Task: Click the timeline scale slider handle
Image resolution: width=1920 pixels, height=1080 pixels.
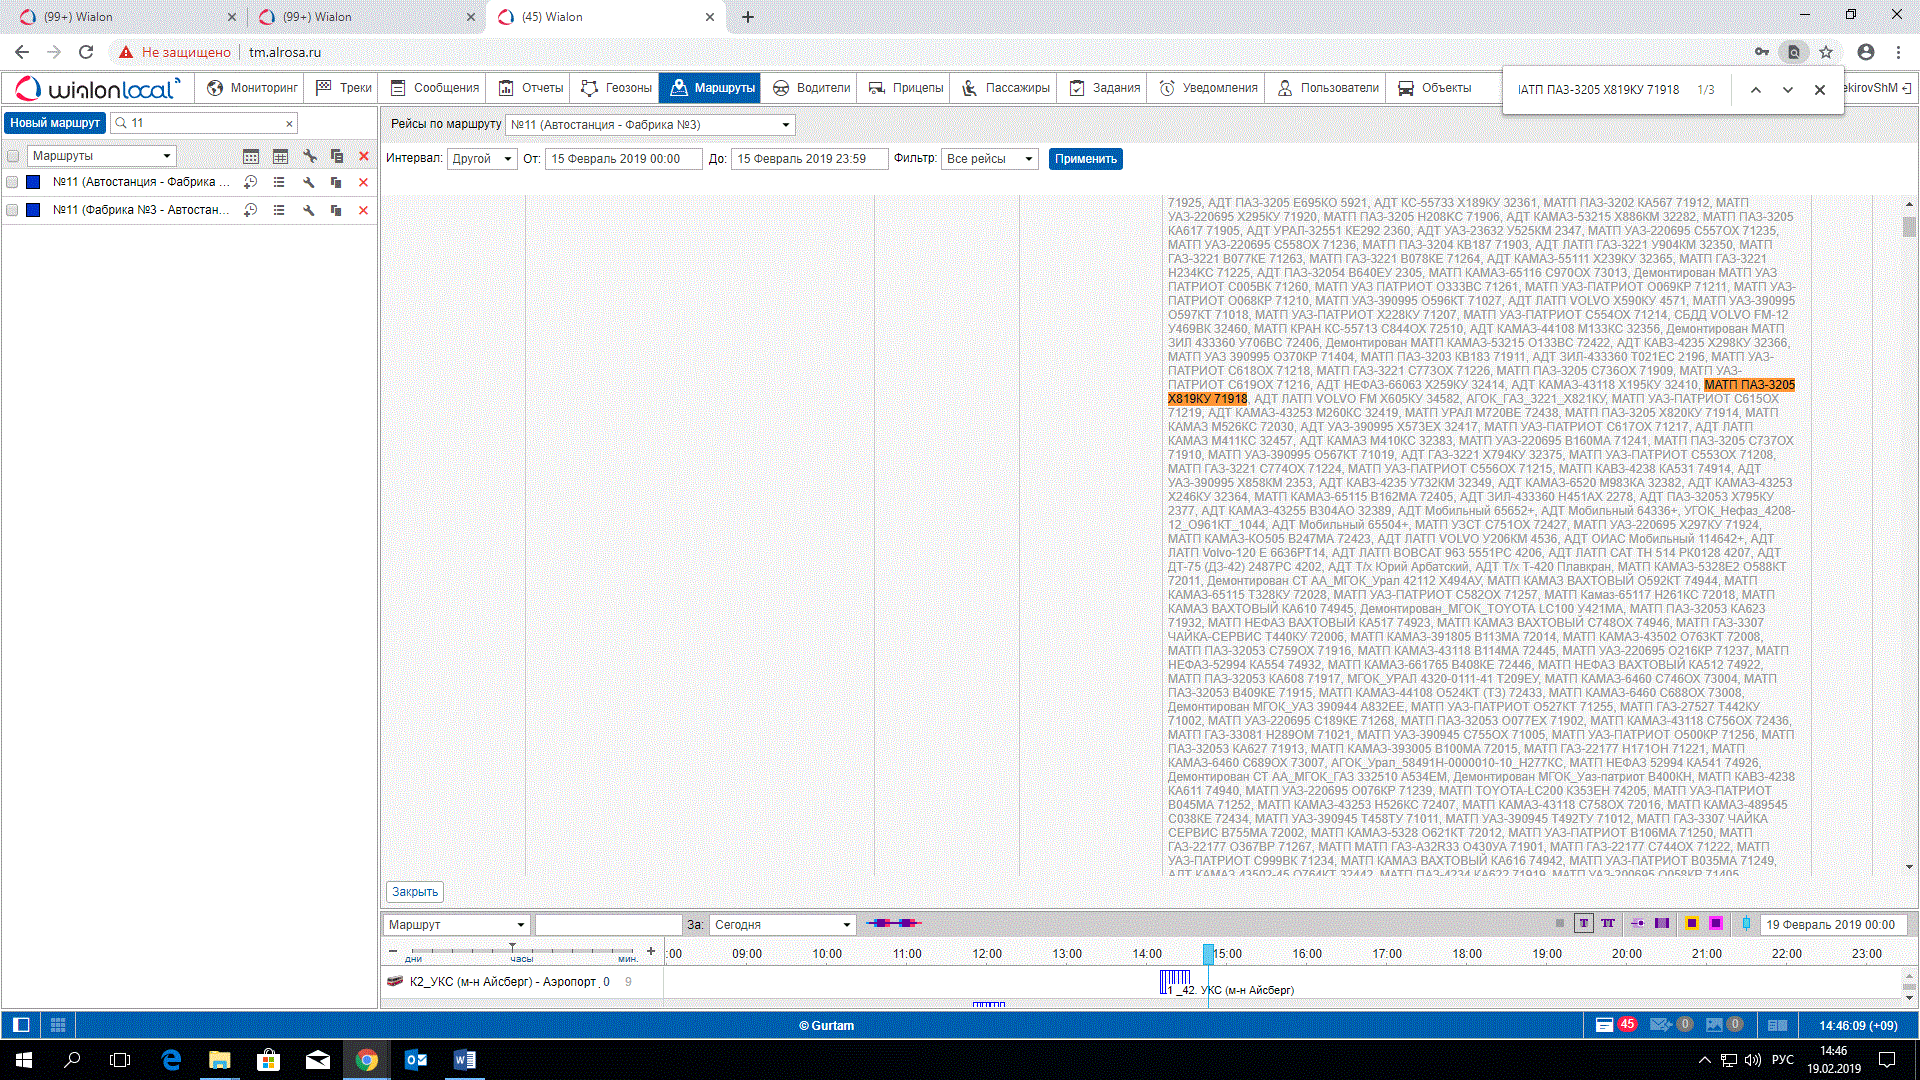Action: pos(512,948)
